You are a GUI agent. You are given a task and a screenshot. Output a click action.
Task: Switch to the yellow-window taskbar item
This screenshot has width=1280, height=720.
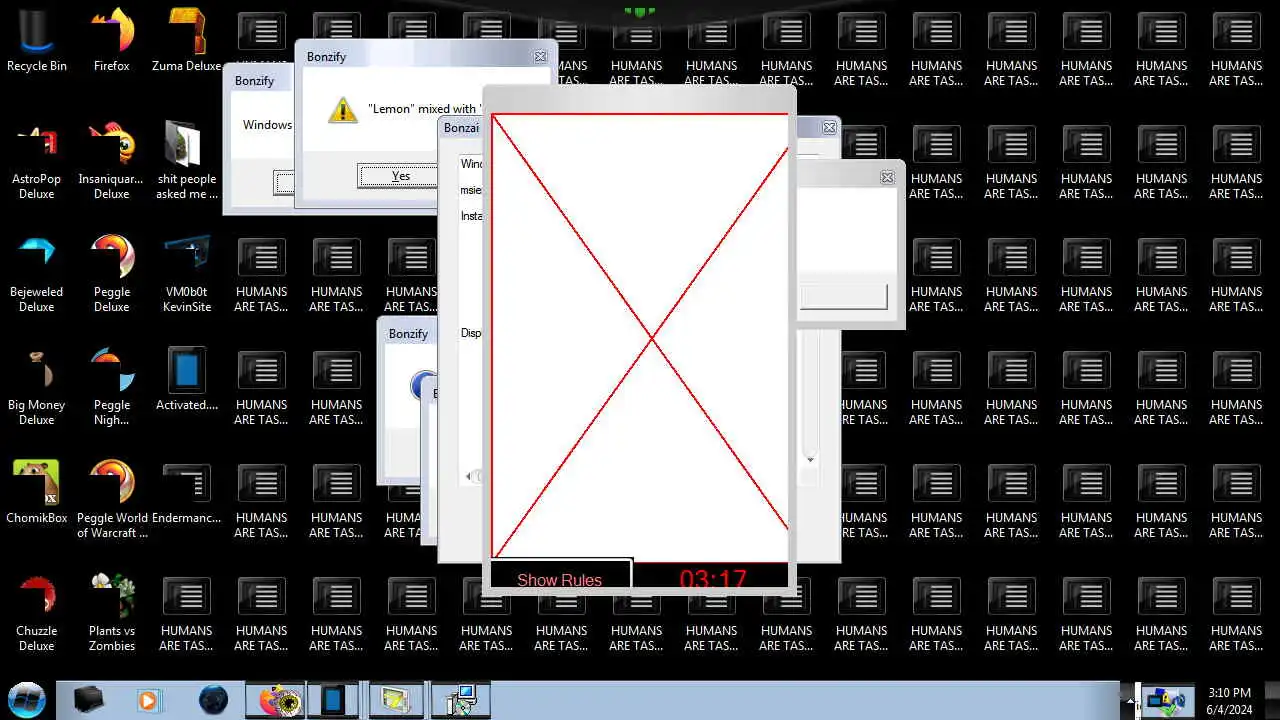397,700
